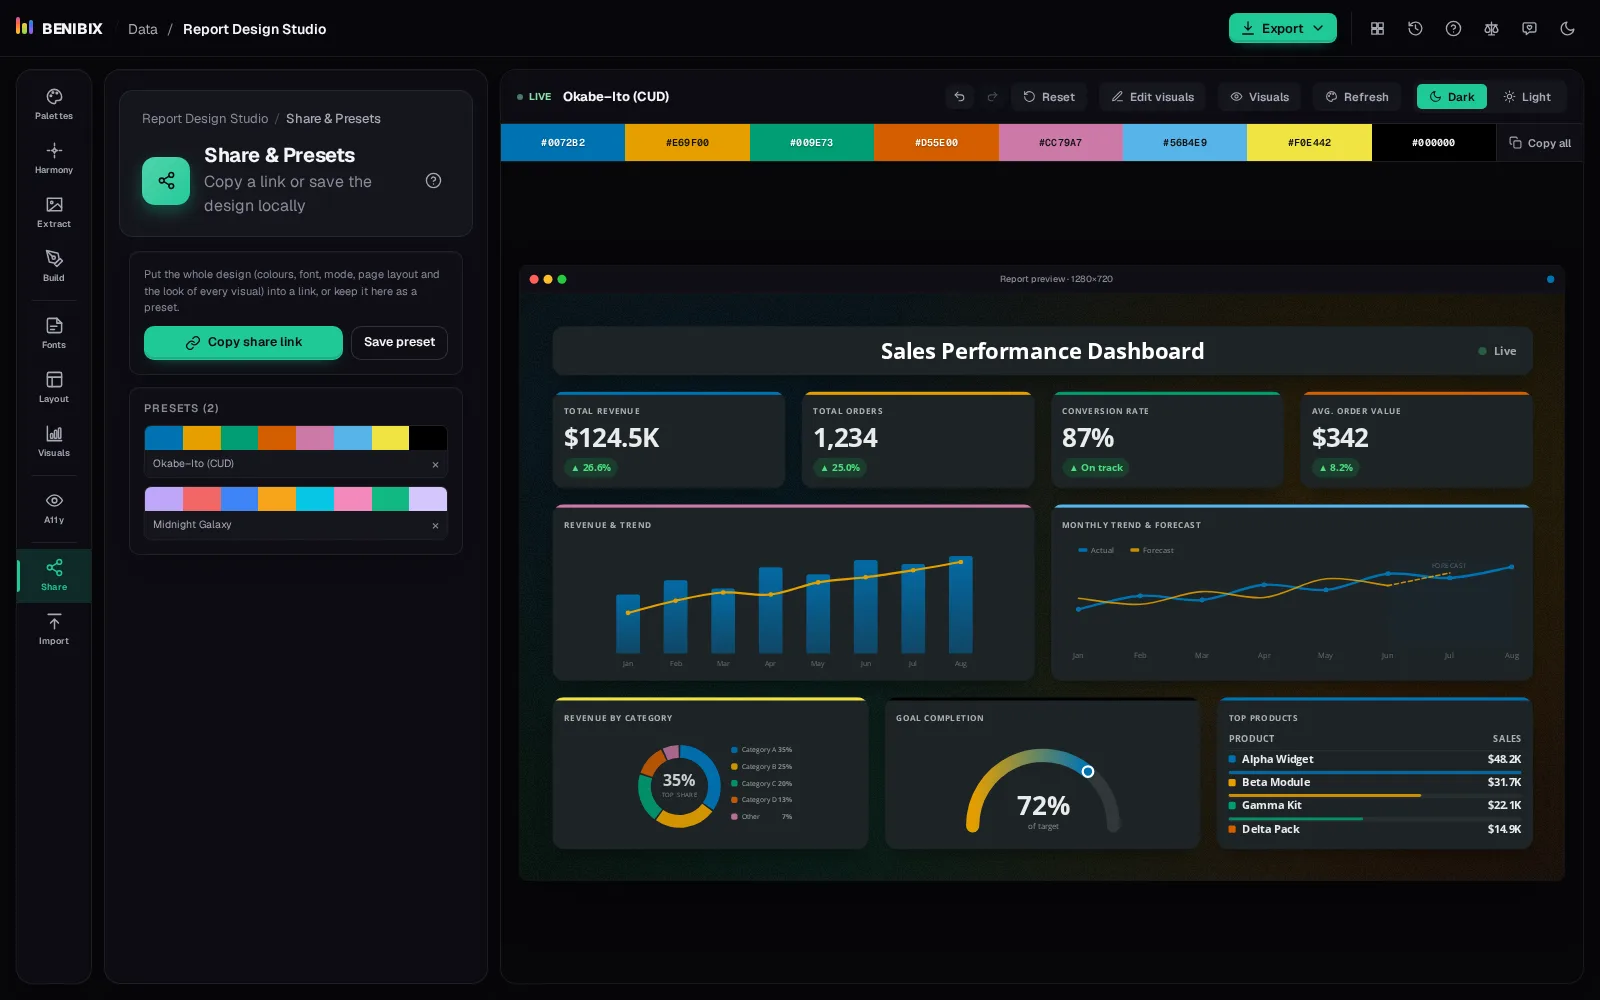The width and height of the screenshot is (1600, 1000).
Task: Open the Export dropdown button
Action: tap(1282, 28)
